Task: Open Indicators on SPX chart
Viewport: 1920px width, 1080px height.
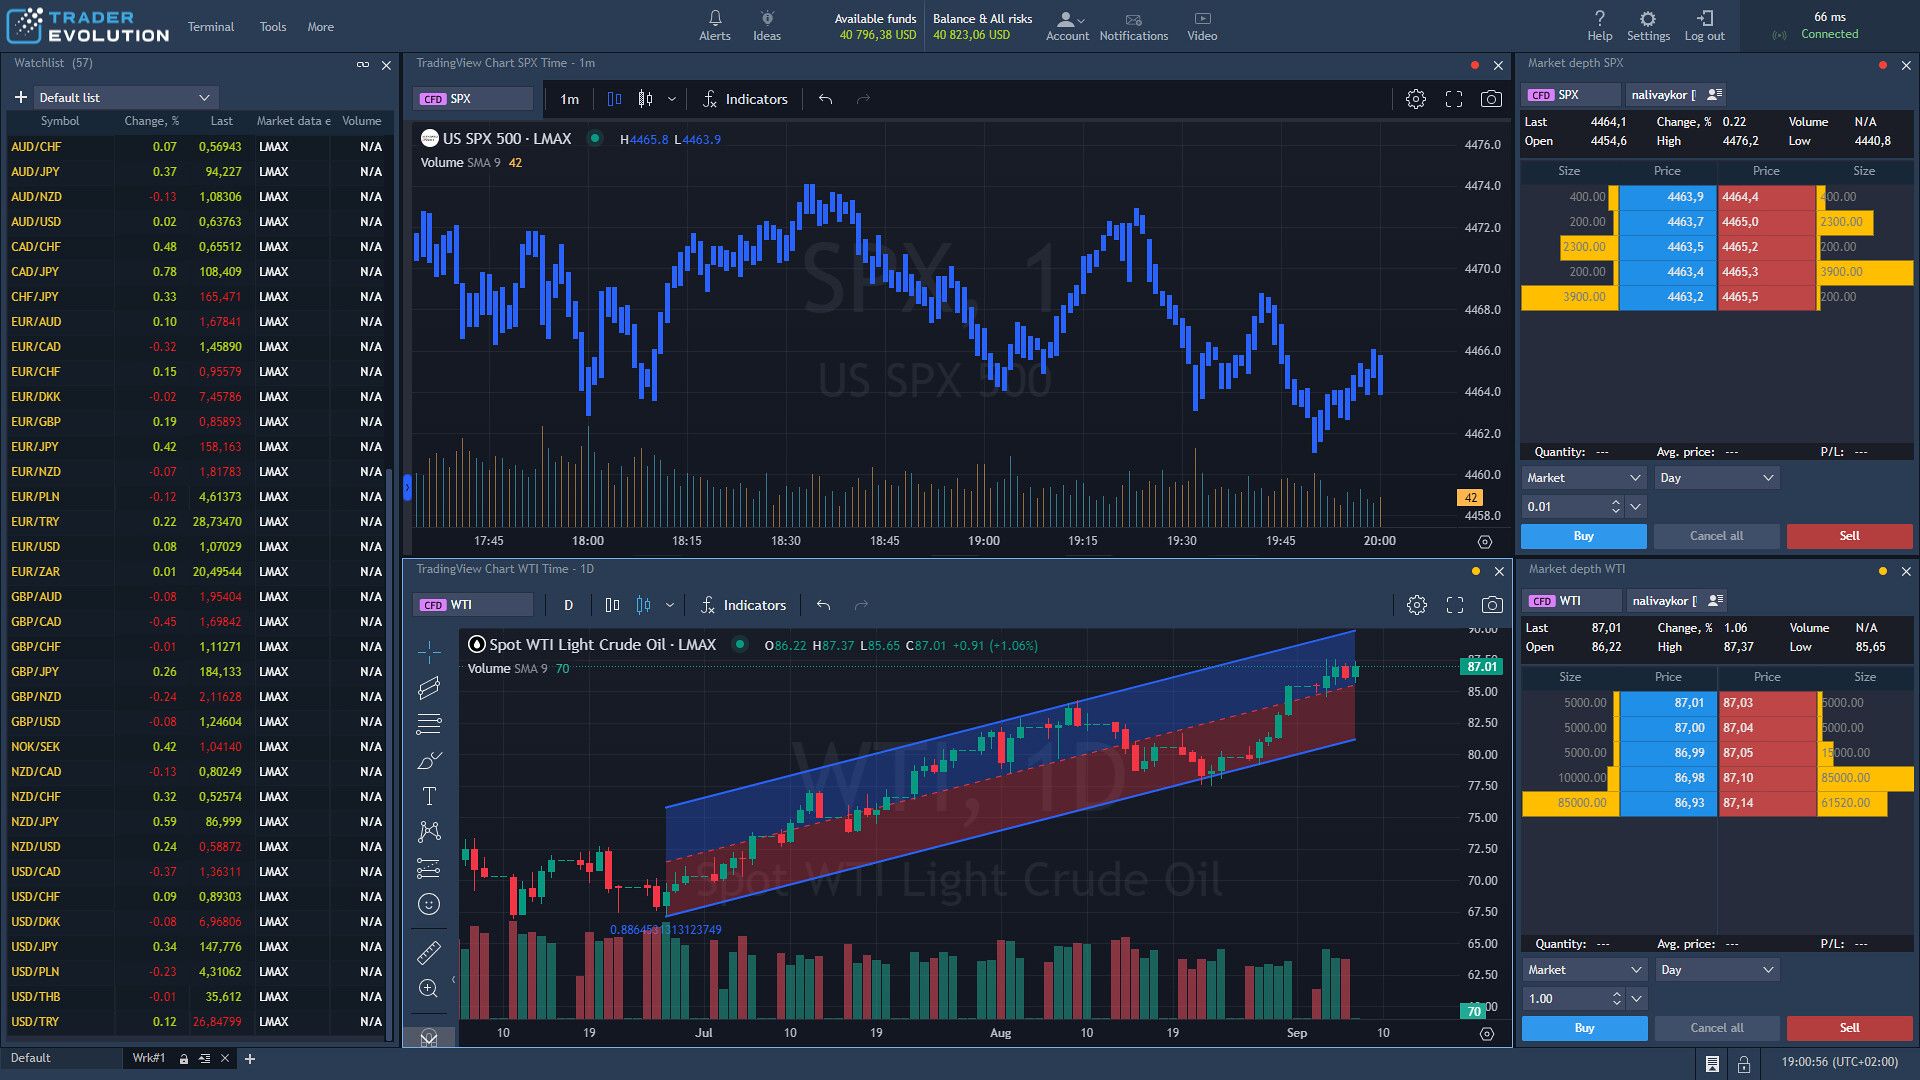Action: pos(745,99)
